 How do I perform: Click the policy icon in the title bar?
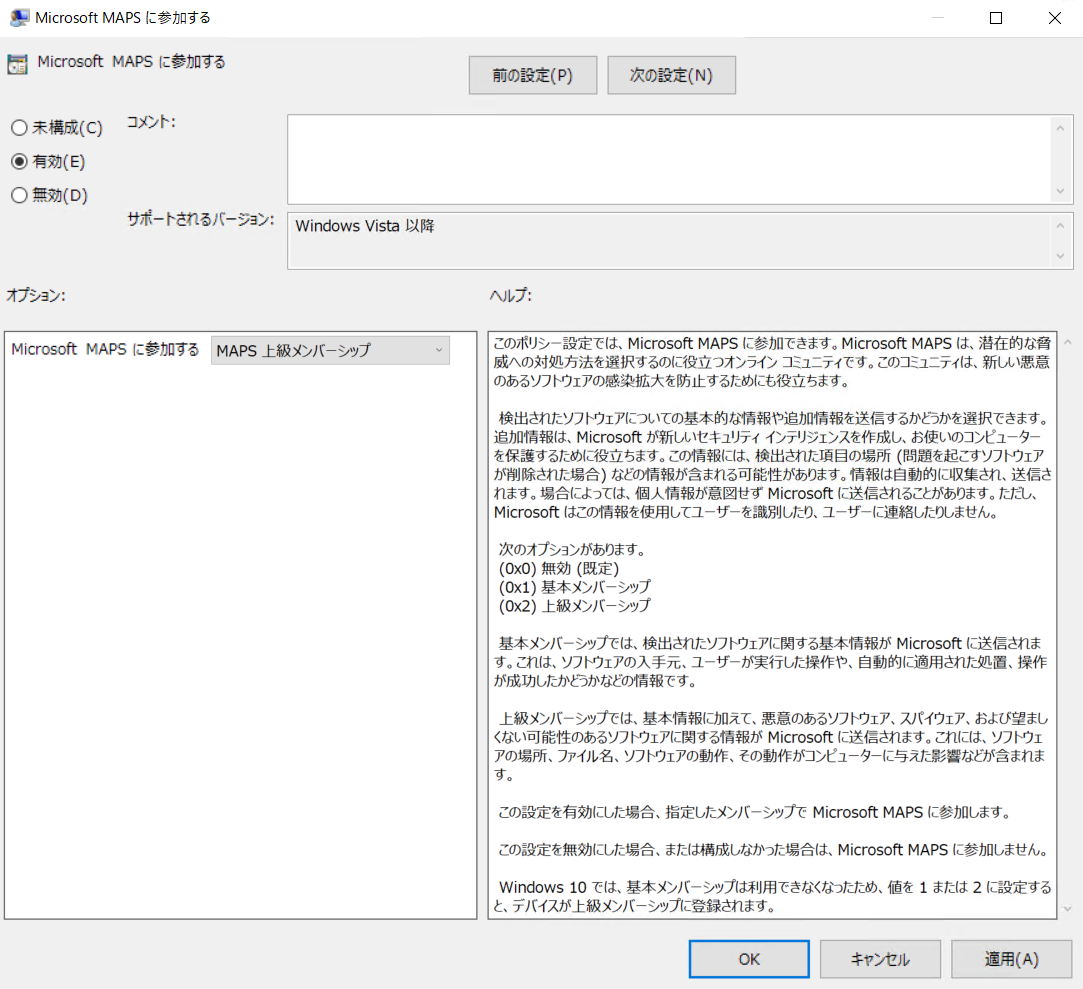(20, 17)
